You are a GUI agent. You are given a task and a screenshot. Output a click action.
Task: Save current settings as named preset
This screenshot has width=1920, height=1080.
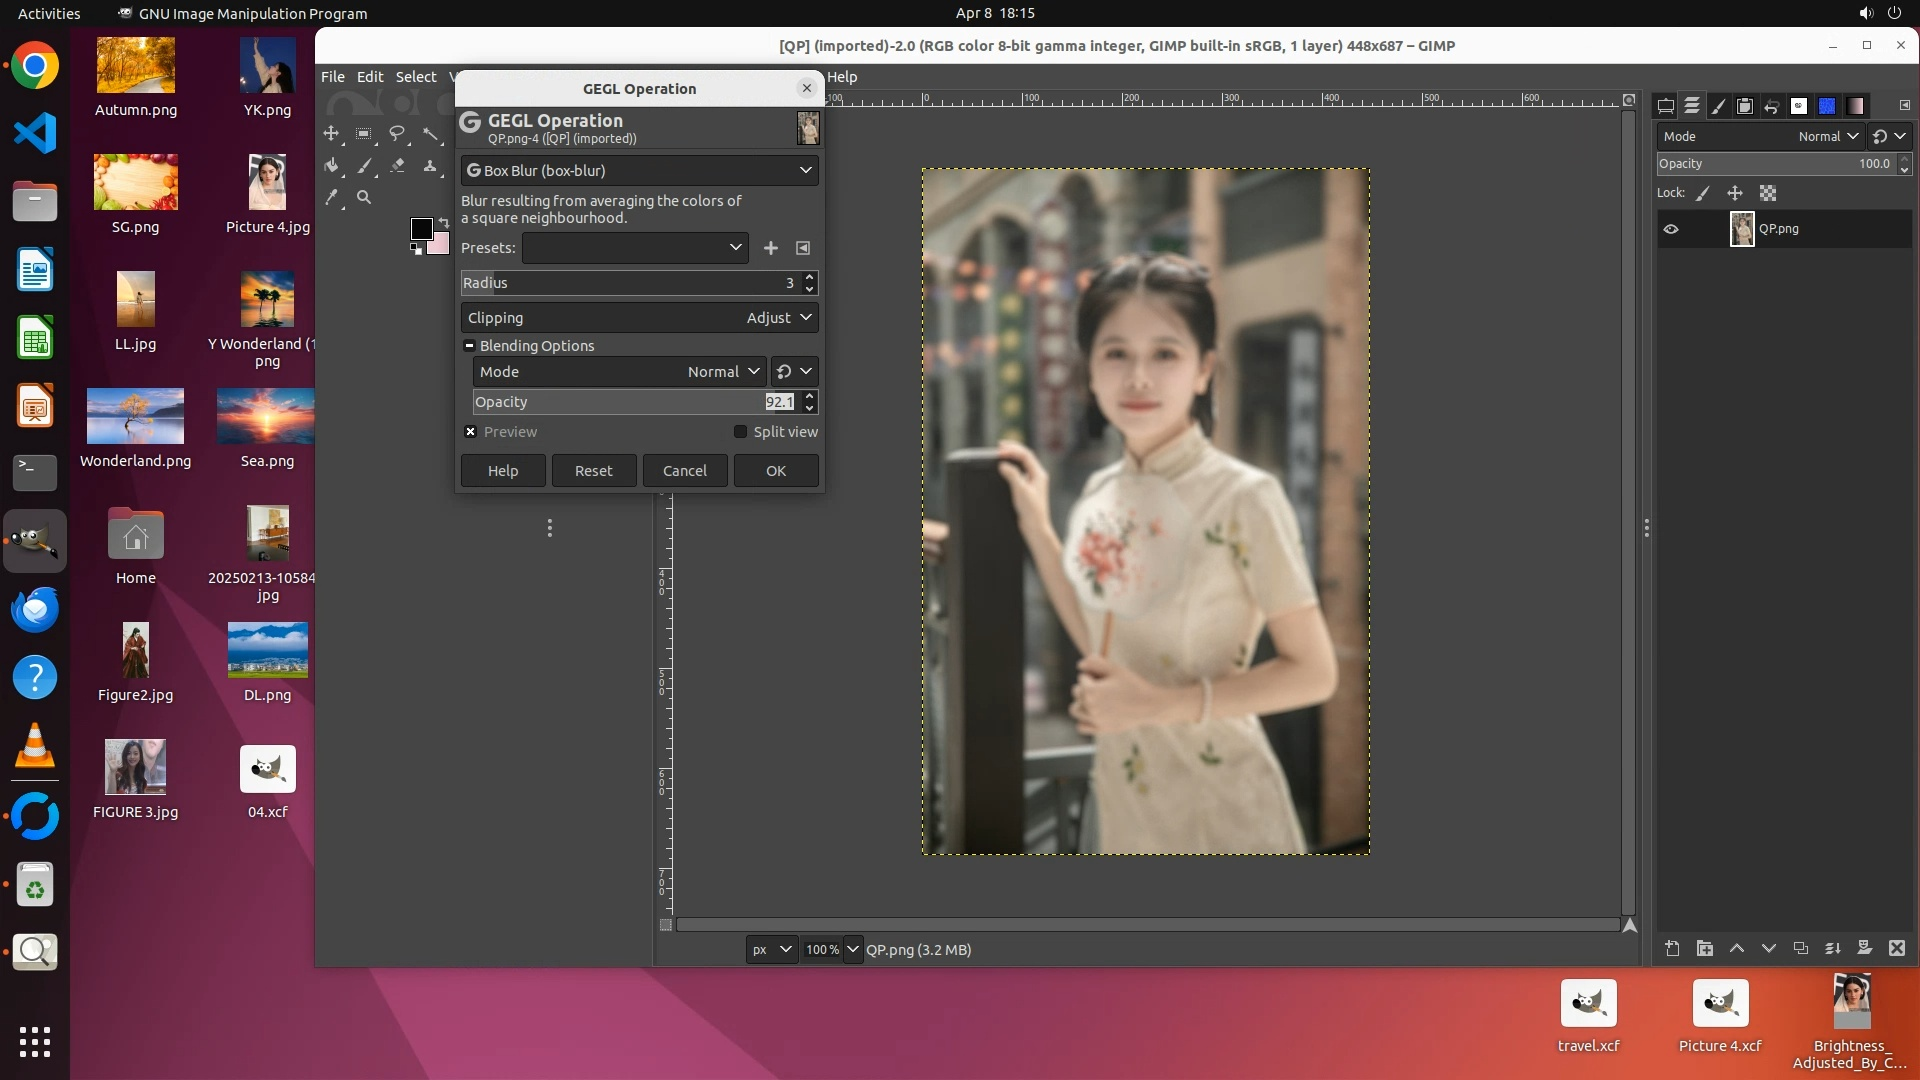771,248
